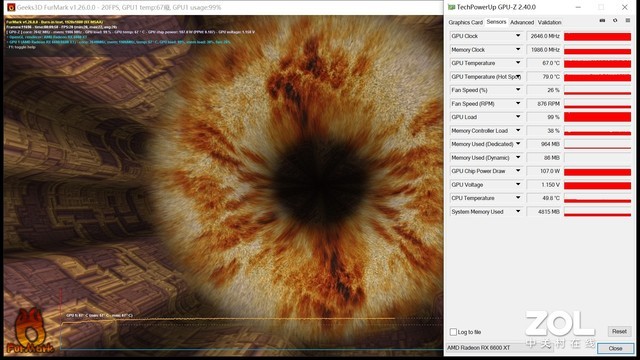640x360 pixels.
Task: Click the GPU Voltage graph bar
Action: [x=598, y=185]
